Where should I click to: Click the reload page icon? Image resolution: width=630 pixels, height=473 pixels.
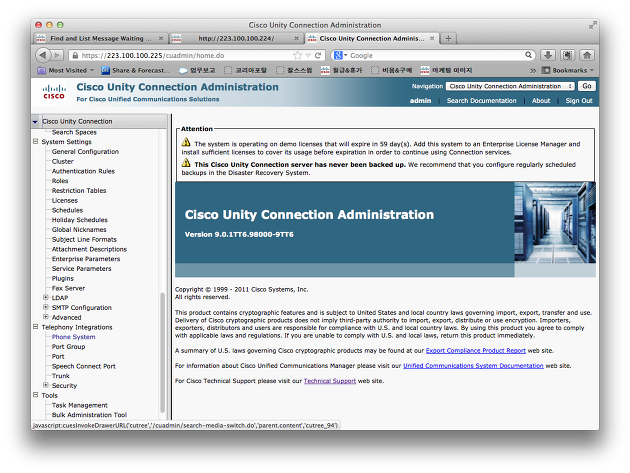tap(318, 55)
